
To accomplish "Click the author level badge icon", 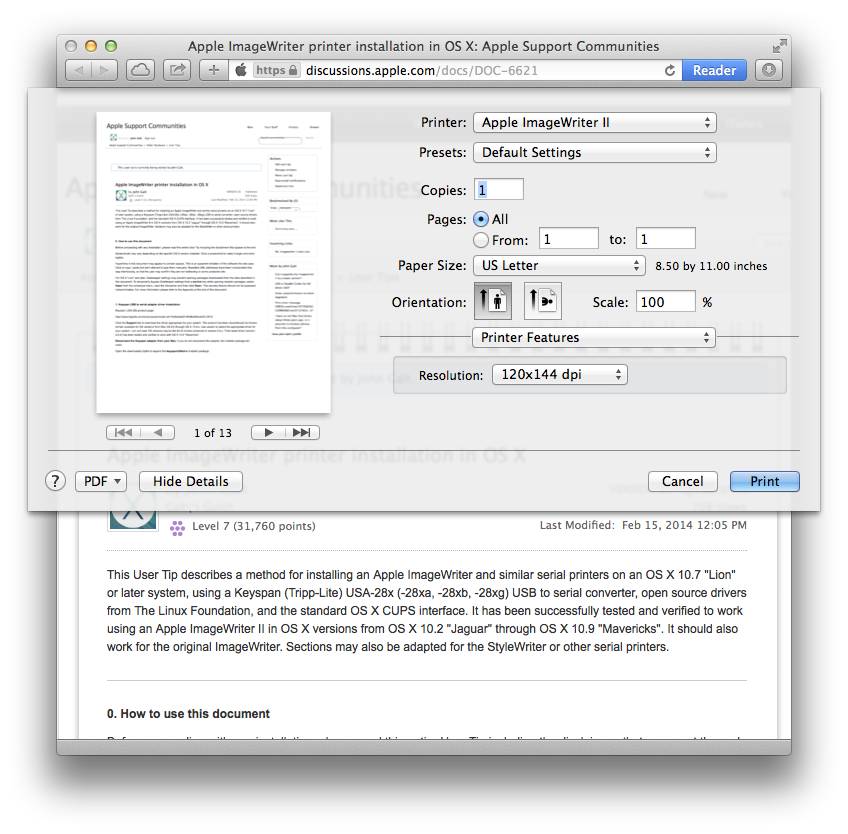I will (x=177, y=528).
